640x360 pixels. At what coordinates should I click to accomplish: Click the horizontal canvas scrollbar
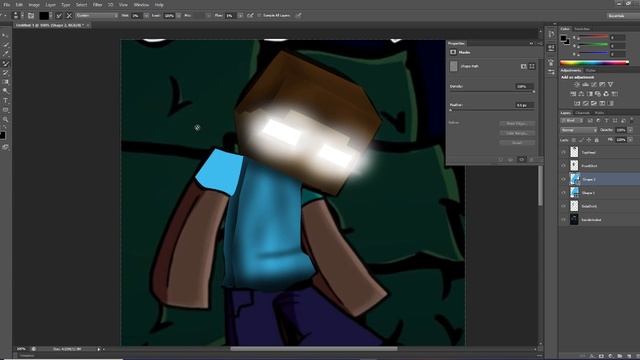click(313, 349)
